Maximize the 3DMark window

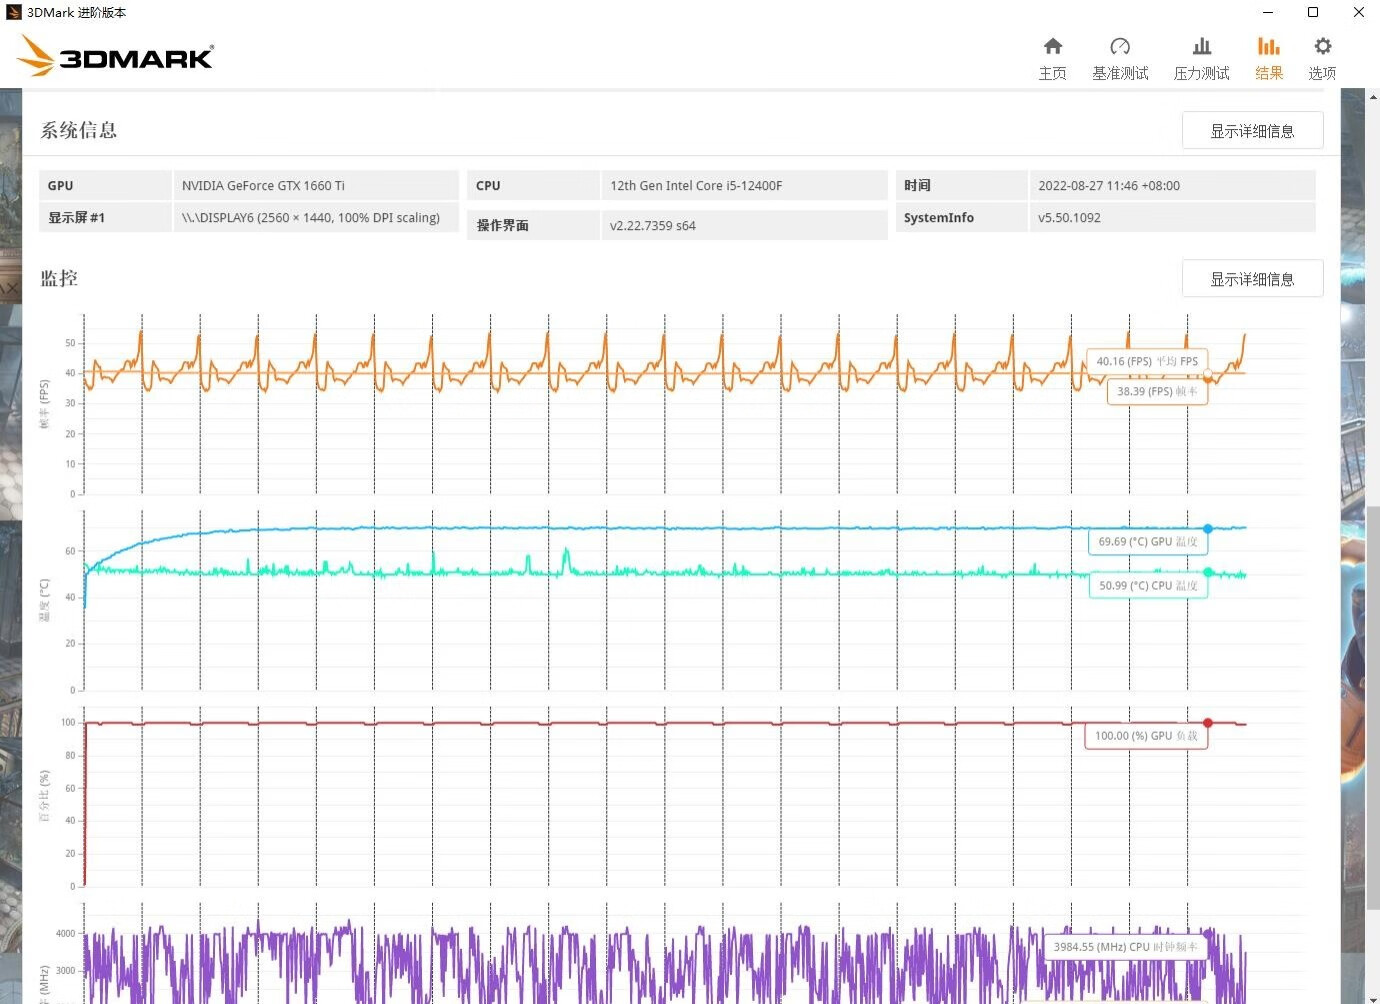coord(1313,12)
